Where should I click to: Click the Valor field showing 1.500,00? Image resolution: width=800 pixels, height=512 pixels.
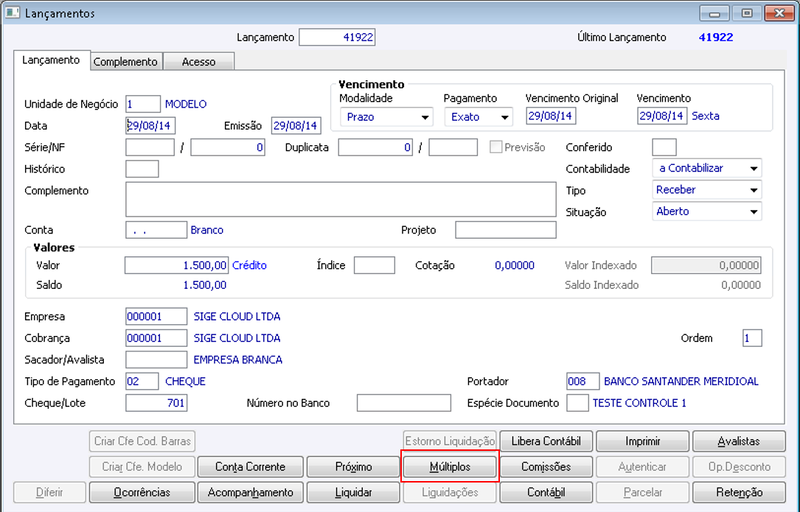click(177, 265)
